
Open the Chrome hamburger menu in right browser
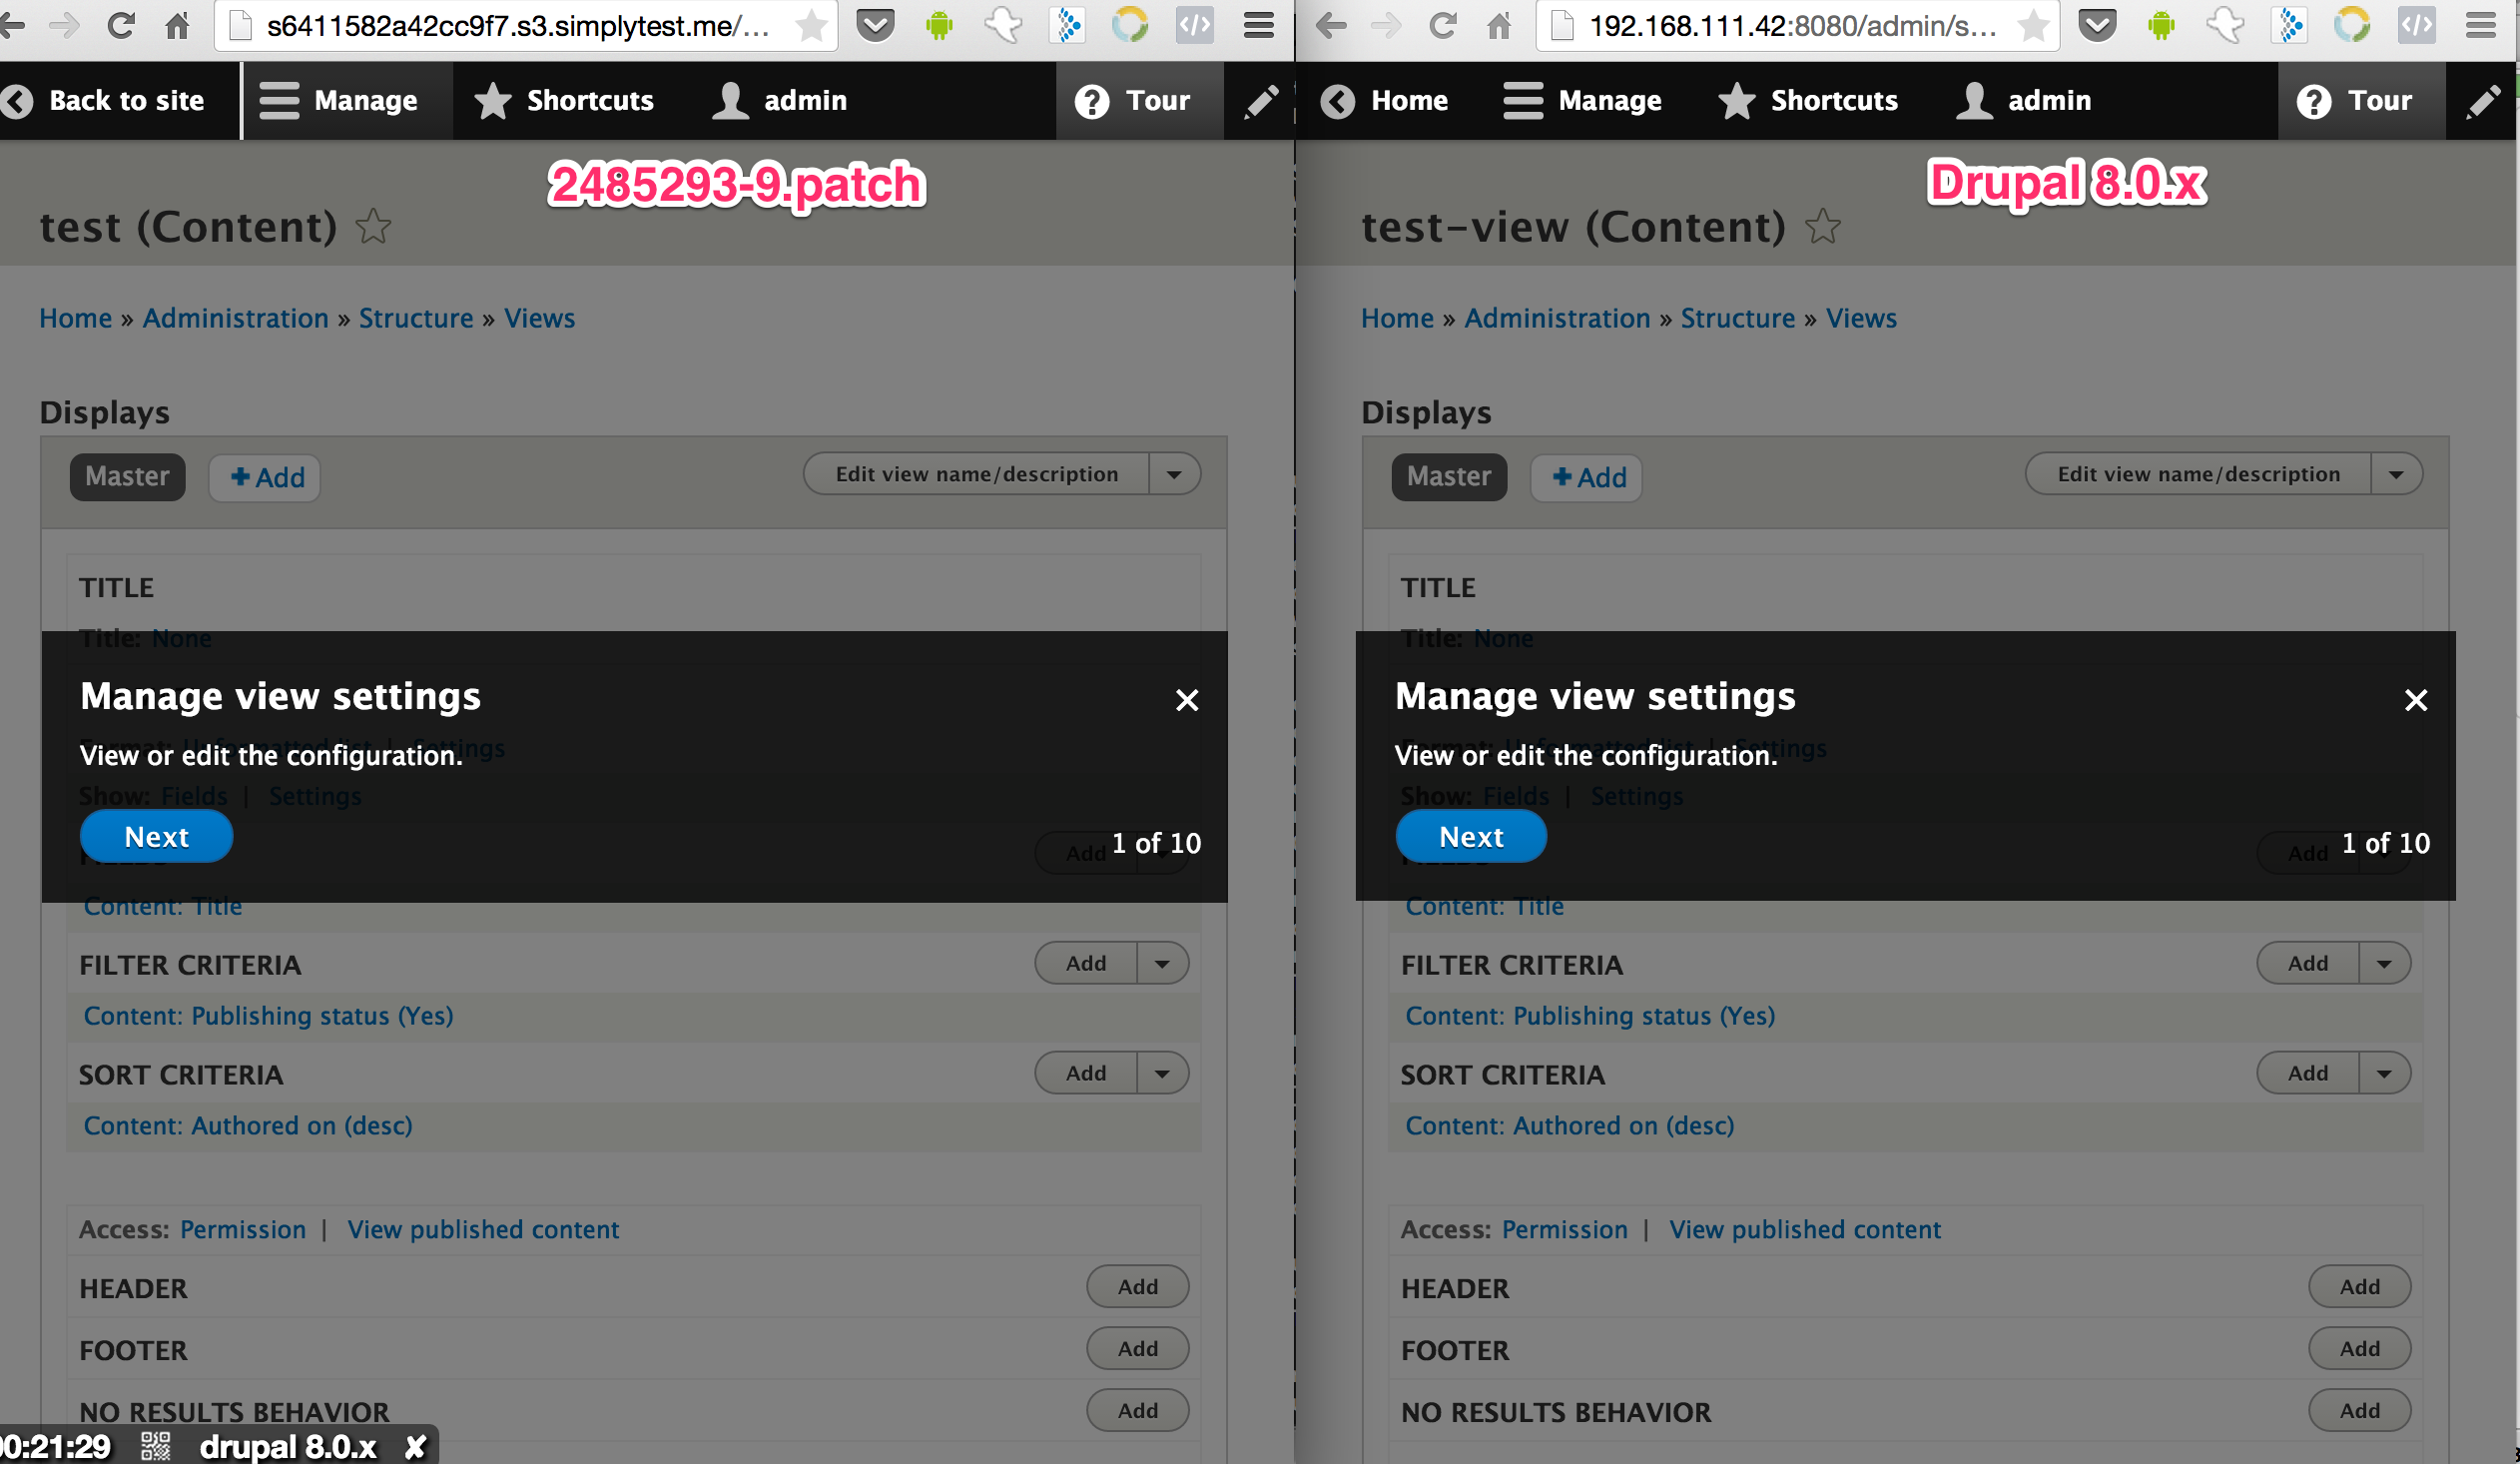click(x=2481, y=25)
